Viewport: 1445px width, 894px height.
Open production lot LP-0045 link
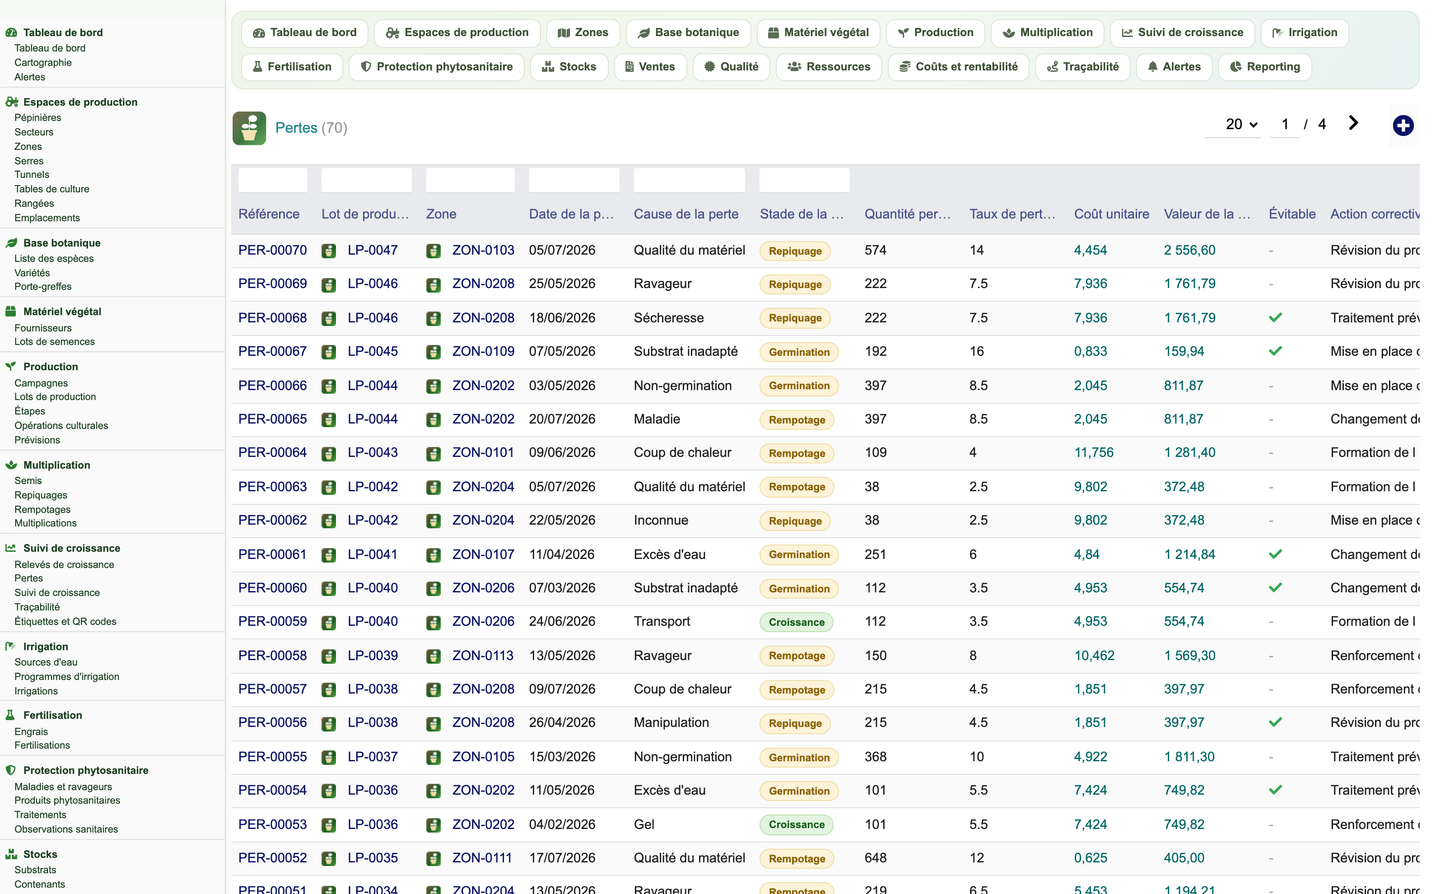[x=373, y=351]
